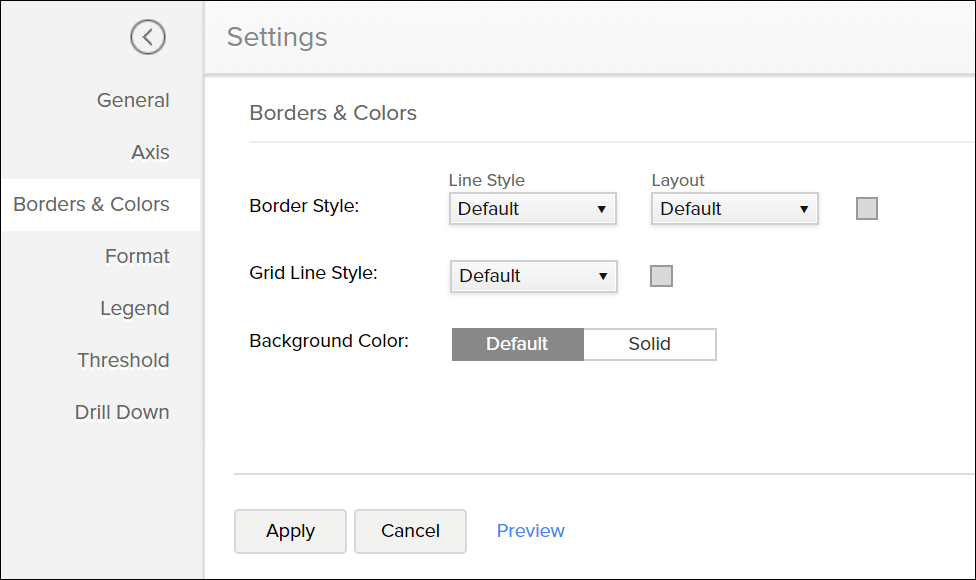Show the Threshold settings tab
Screen dimensions: 976x580
[123, 360]
